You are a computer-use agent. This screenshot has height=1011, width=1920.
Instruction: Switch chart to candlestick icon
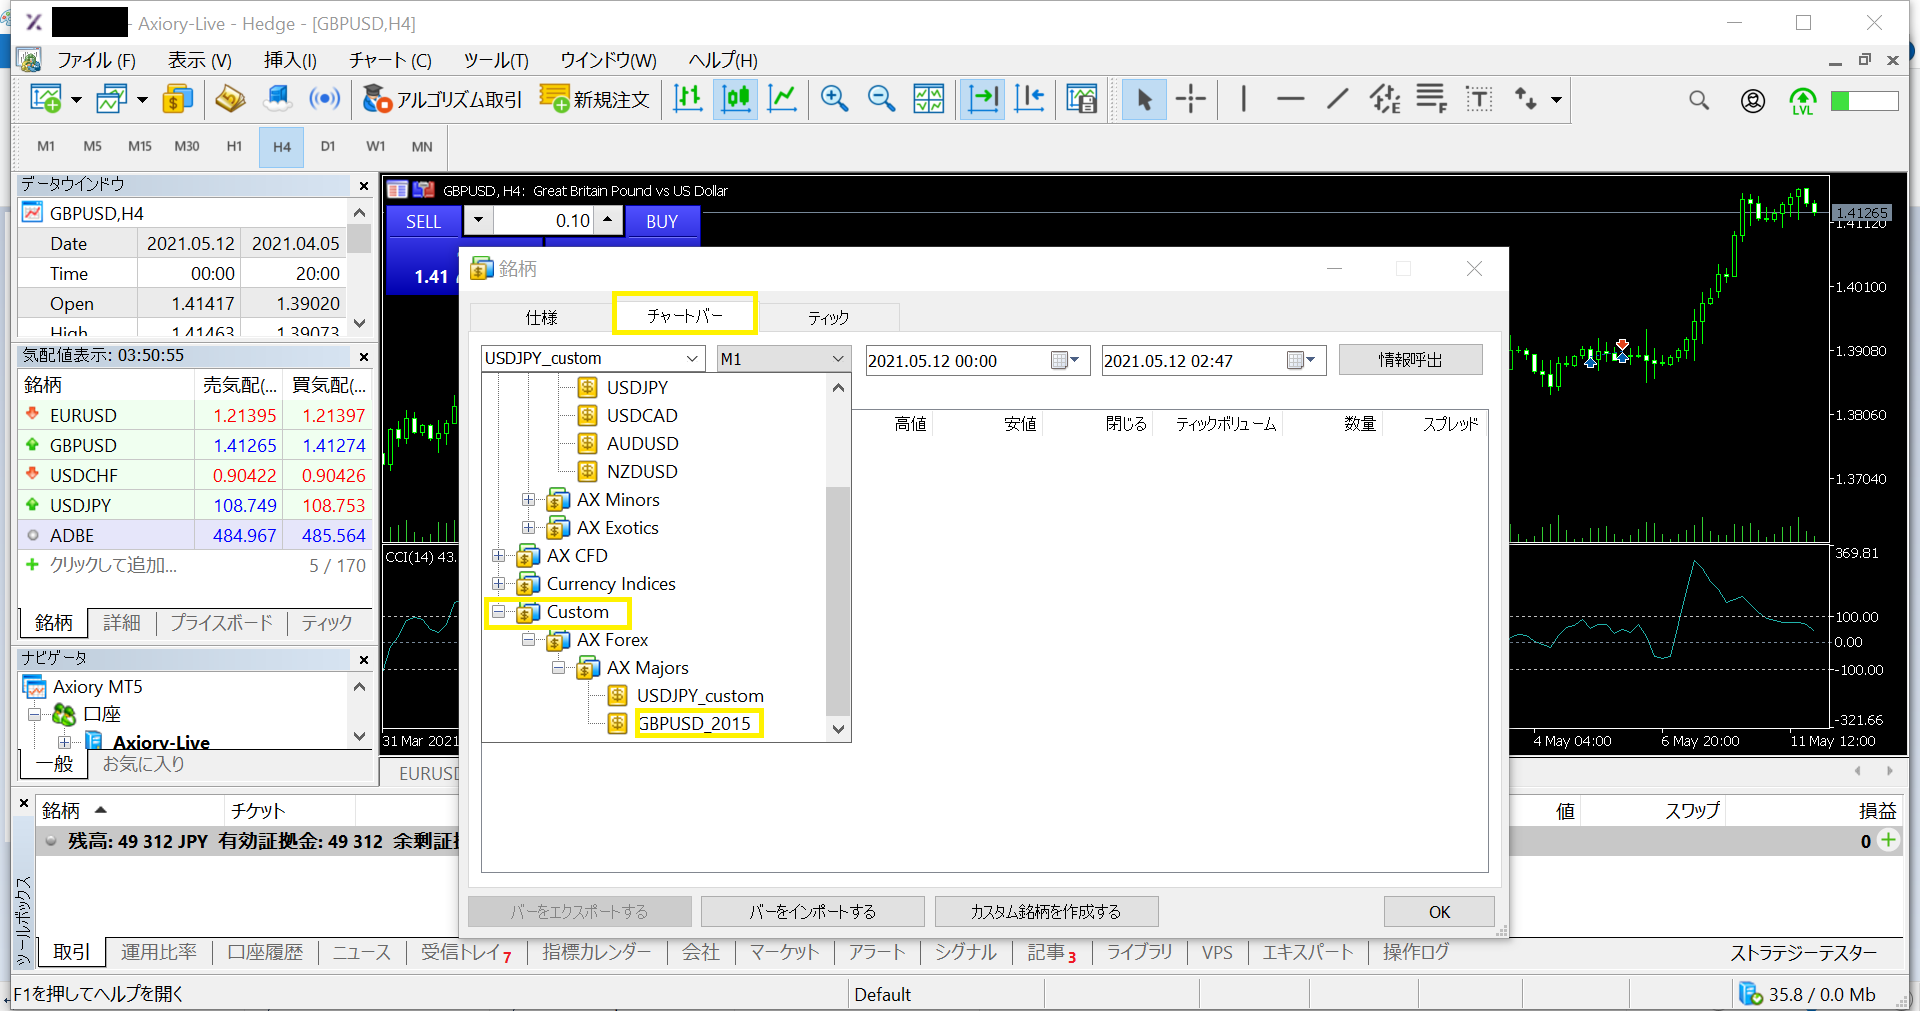click(x=736, y=99)
